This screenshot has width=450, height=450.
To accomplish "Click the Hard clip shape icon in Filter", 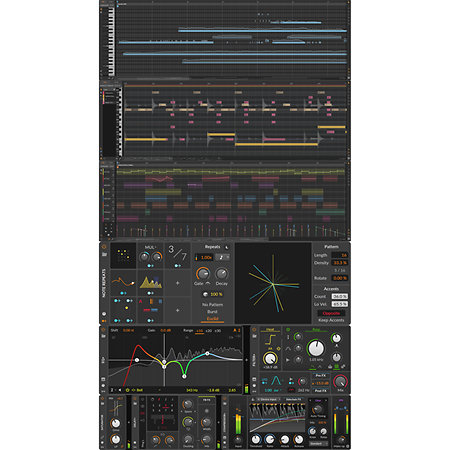I will point(270,340).
